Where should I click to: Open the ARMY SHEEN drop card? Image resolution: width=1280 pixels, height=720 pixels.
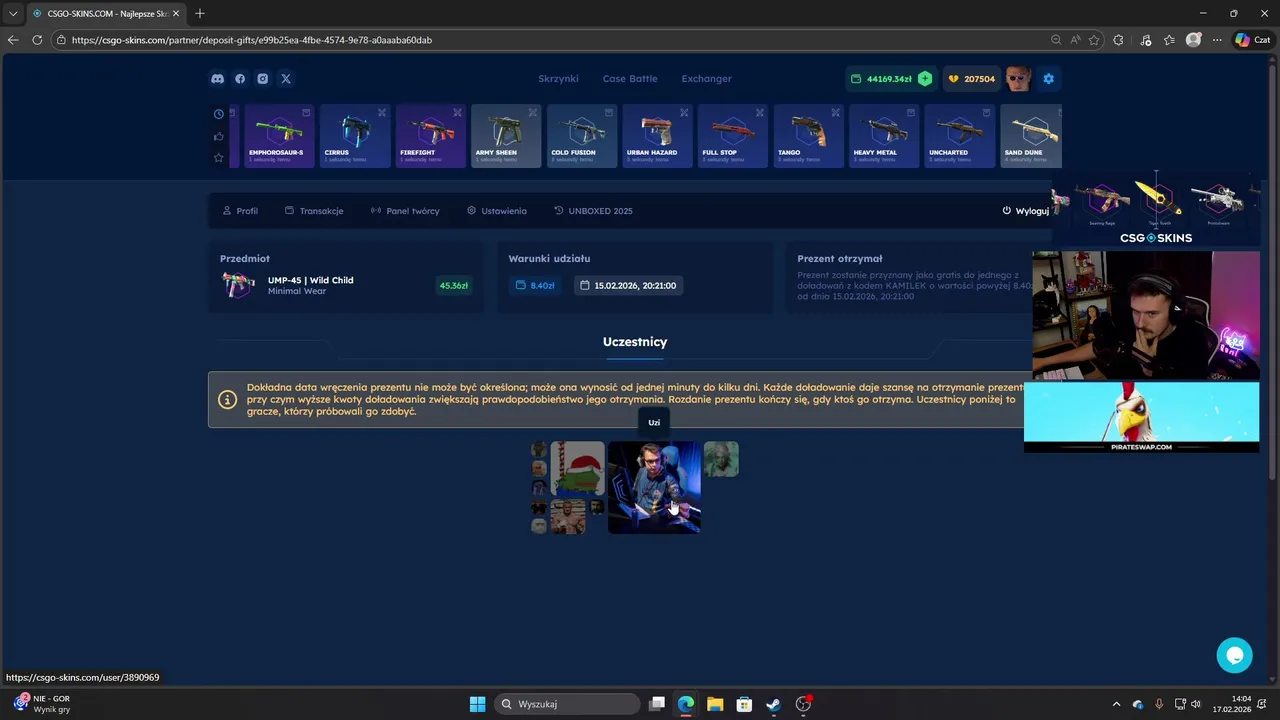click(506, 136)
